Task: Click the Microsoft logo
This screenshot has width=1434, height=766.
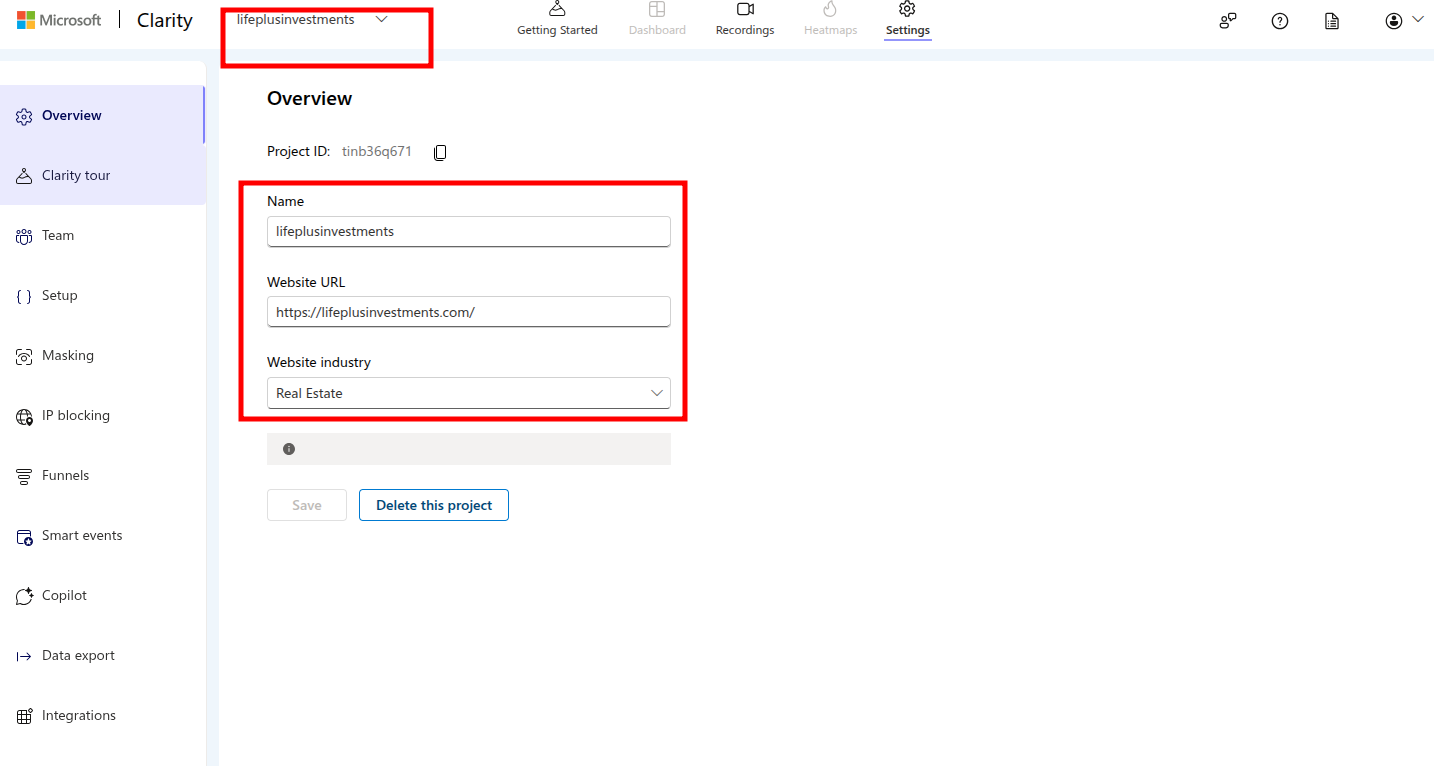Action: (59, 20)
